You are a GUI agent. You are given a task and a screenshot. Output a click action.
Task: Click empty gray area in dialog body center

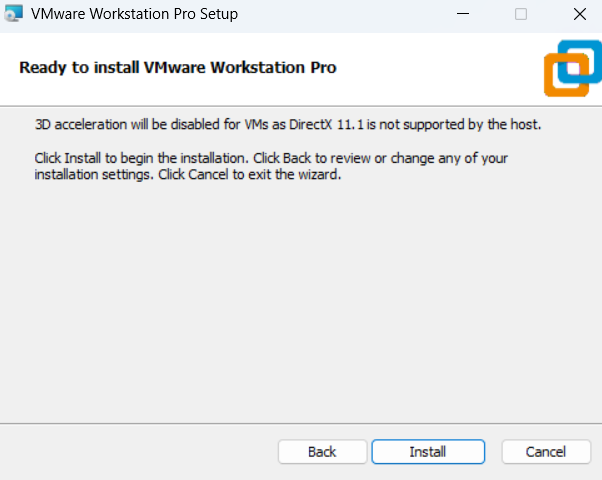(300, 300)
